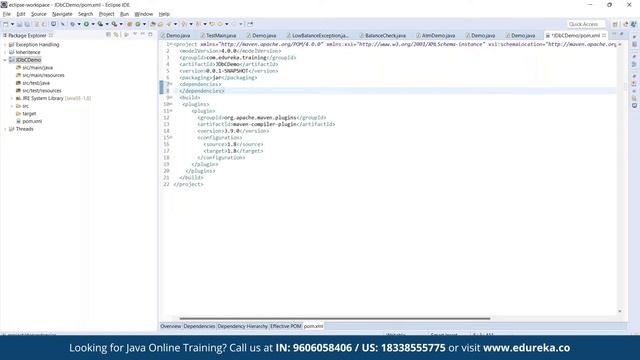Click the External Tools run icon
Image resolution: width=640 pixels, height=360 pixels.
click(x=115, y=24)
